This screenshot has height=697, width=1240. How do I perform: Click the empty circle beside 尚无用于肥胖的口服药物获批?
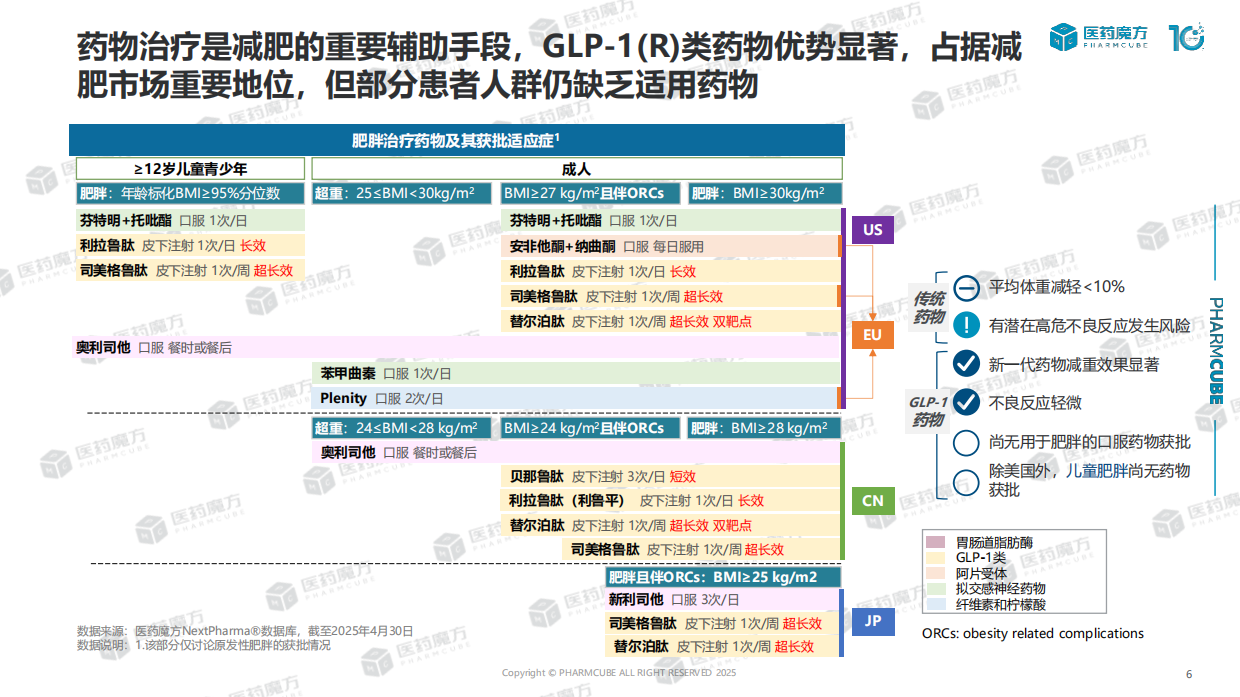(x=965, y=442)
